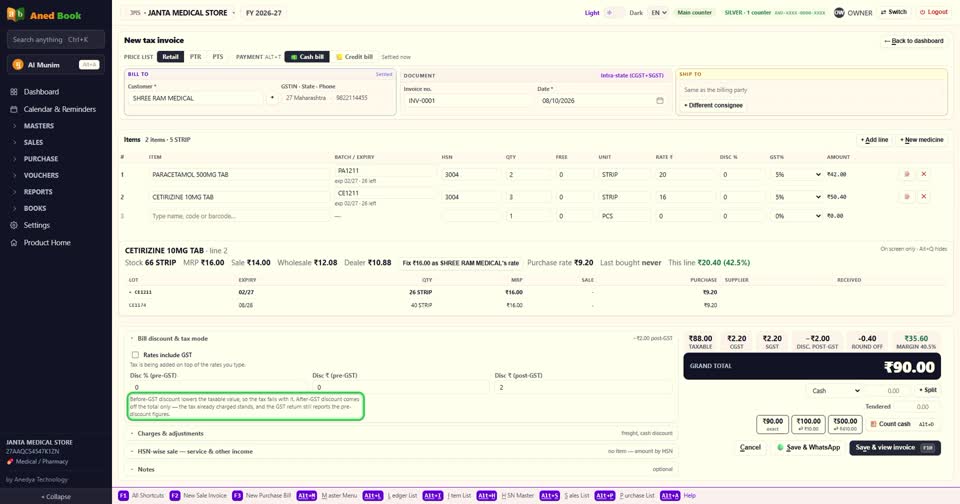Click the Type name, code or barcode field

(x=238, y=216)
